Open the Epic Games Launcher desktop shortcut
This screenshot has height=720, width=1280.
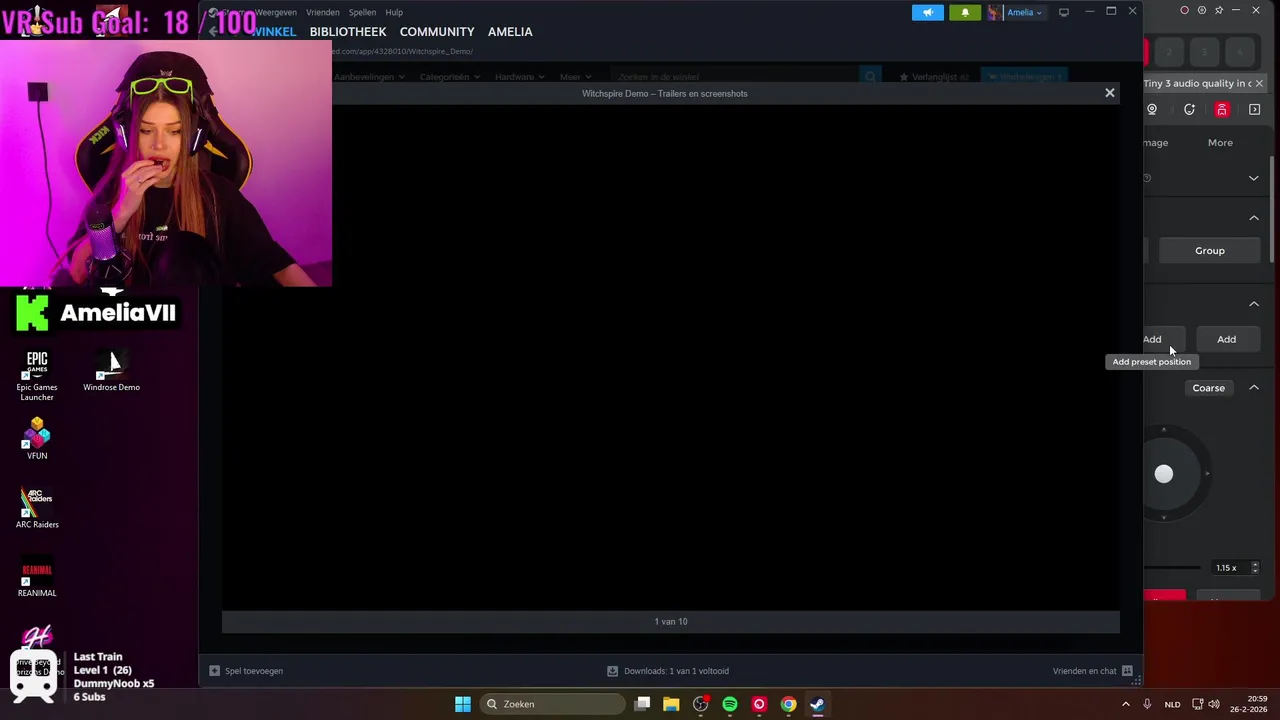tap(37, 375)
